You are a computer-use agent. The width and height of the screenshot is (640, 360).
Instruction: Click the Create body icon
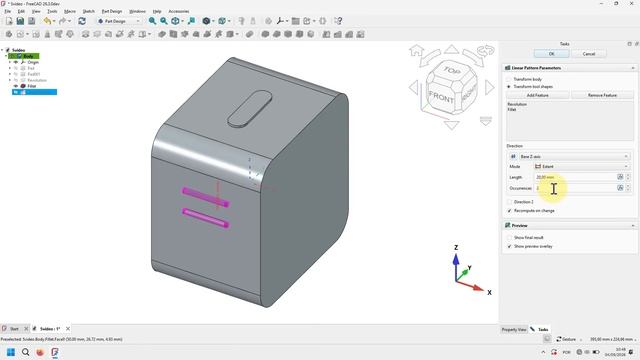click(9, 34)
